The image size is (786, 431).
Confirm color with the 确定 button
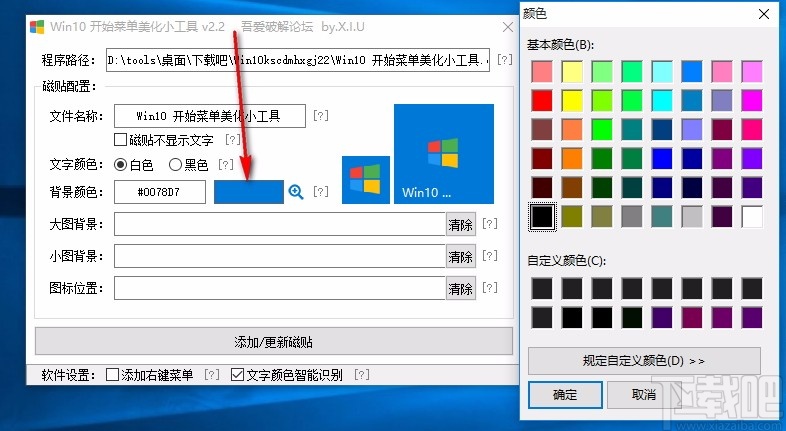click(x=565, y=394)
